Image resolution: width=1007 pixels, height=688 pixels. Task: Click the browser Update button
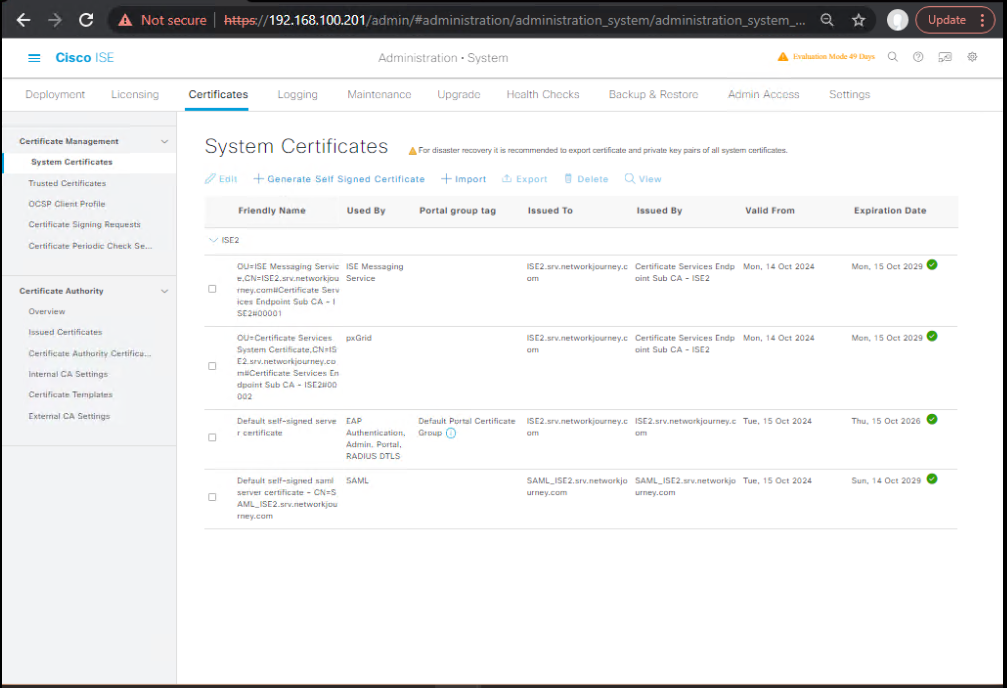[947, 20]
